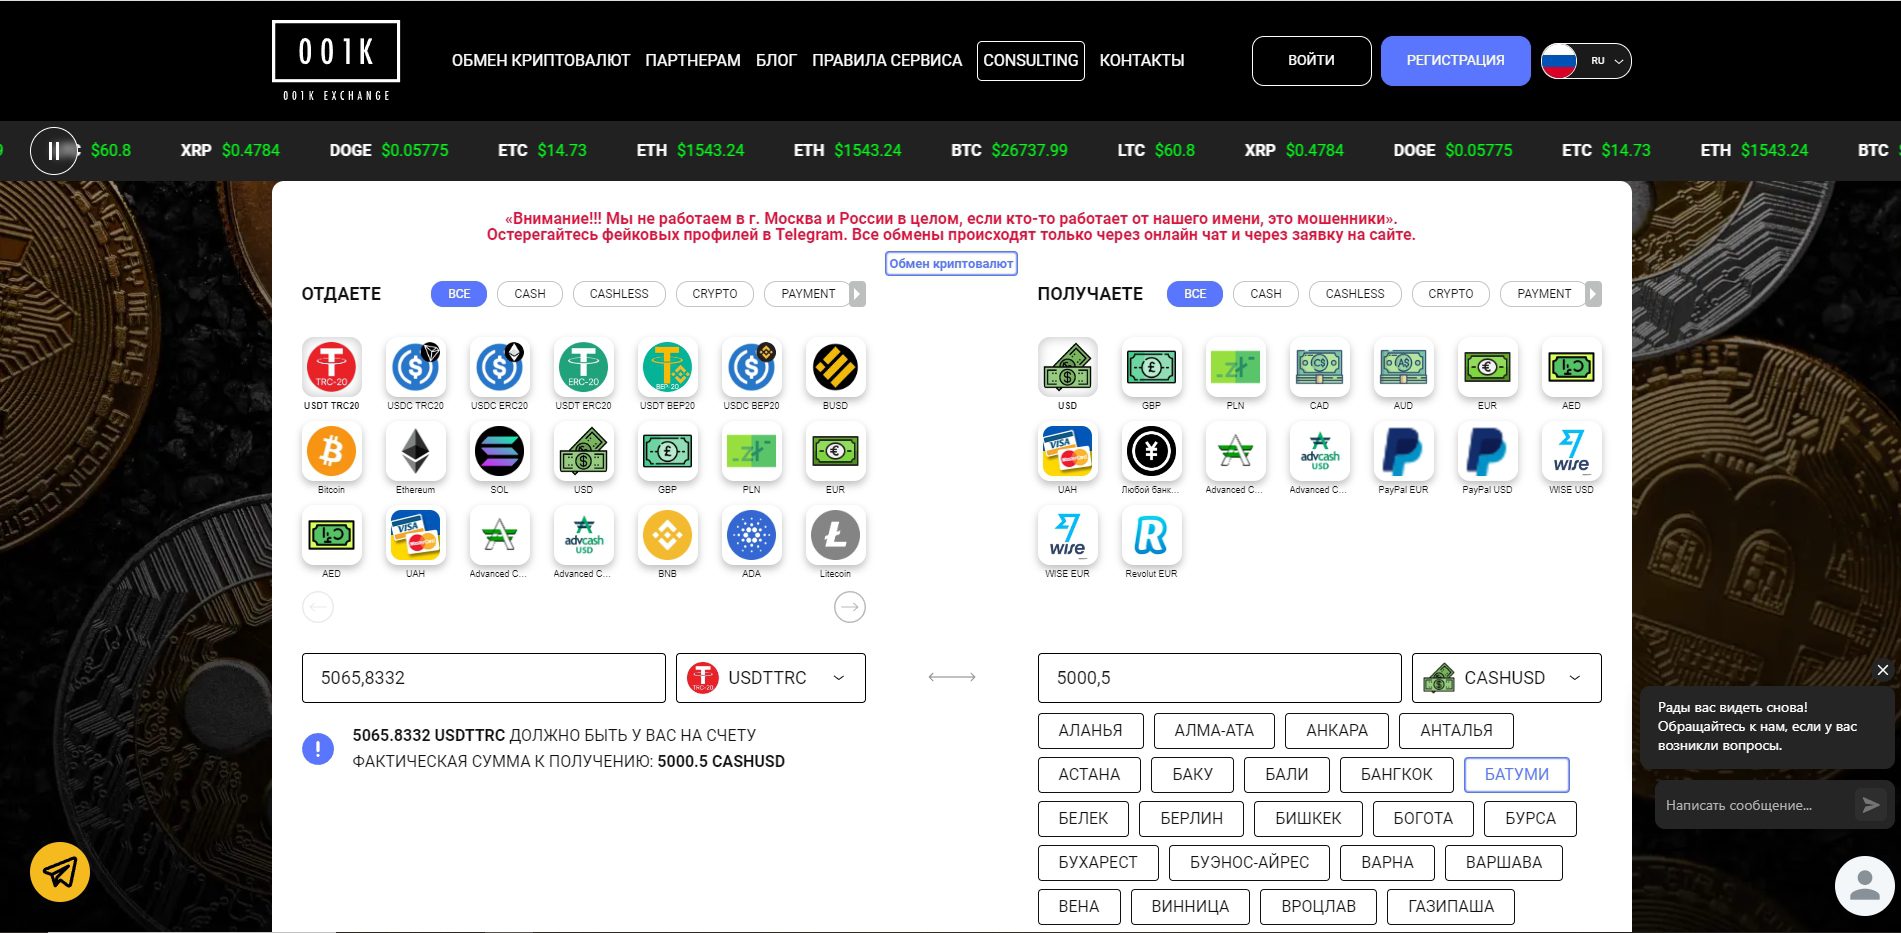Select the Bitcoin icon
1901x933 pixels.
tap(331, 451)
